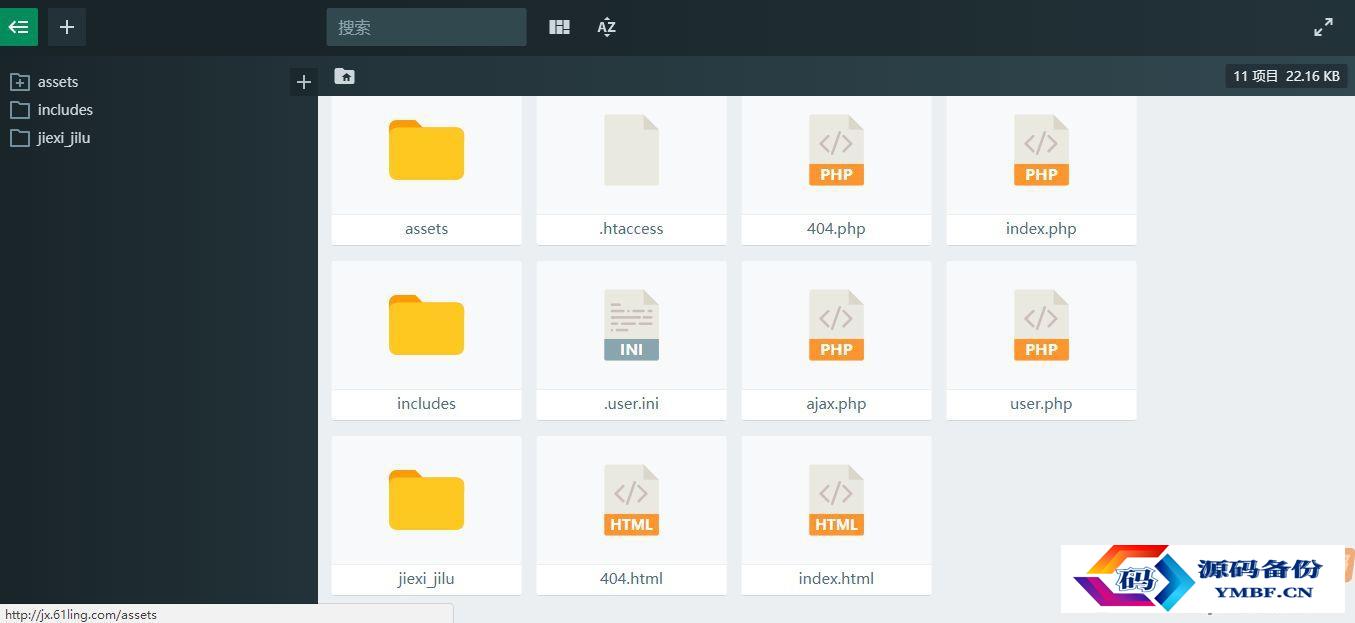Viewport: 1355px width, 623px height.
Task: Select the .user.ini file icon
Action: (631, 325)
